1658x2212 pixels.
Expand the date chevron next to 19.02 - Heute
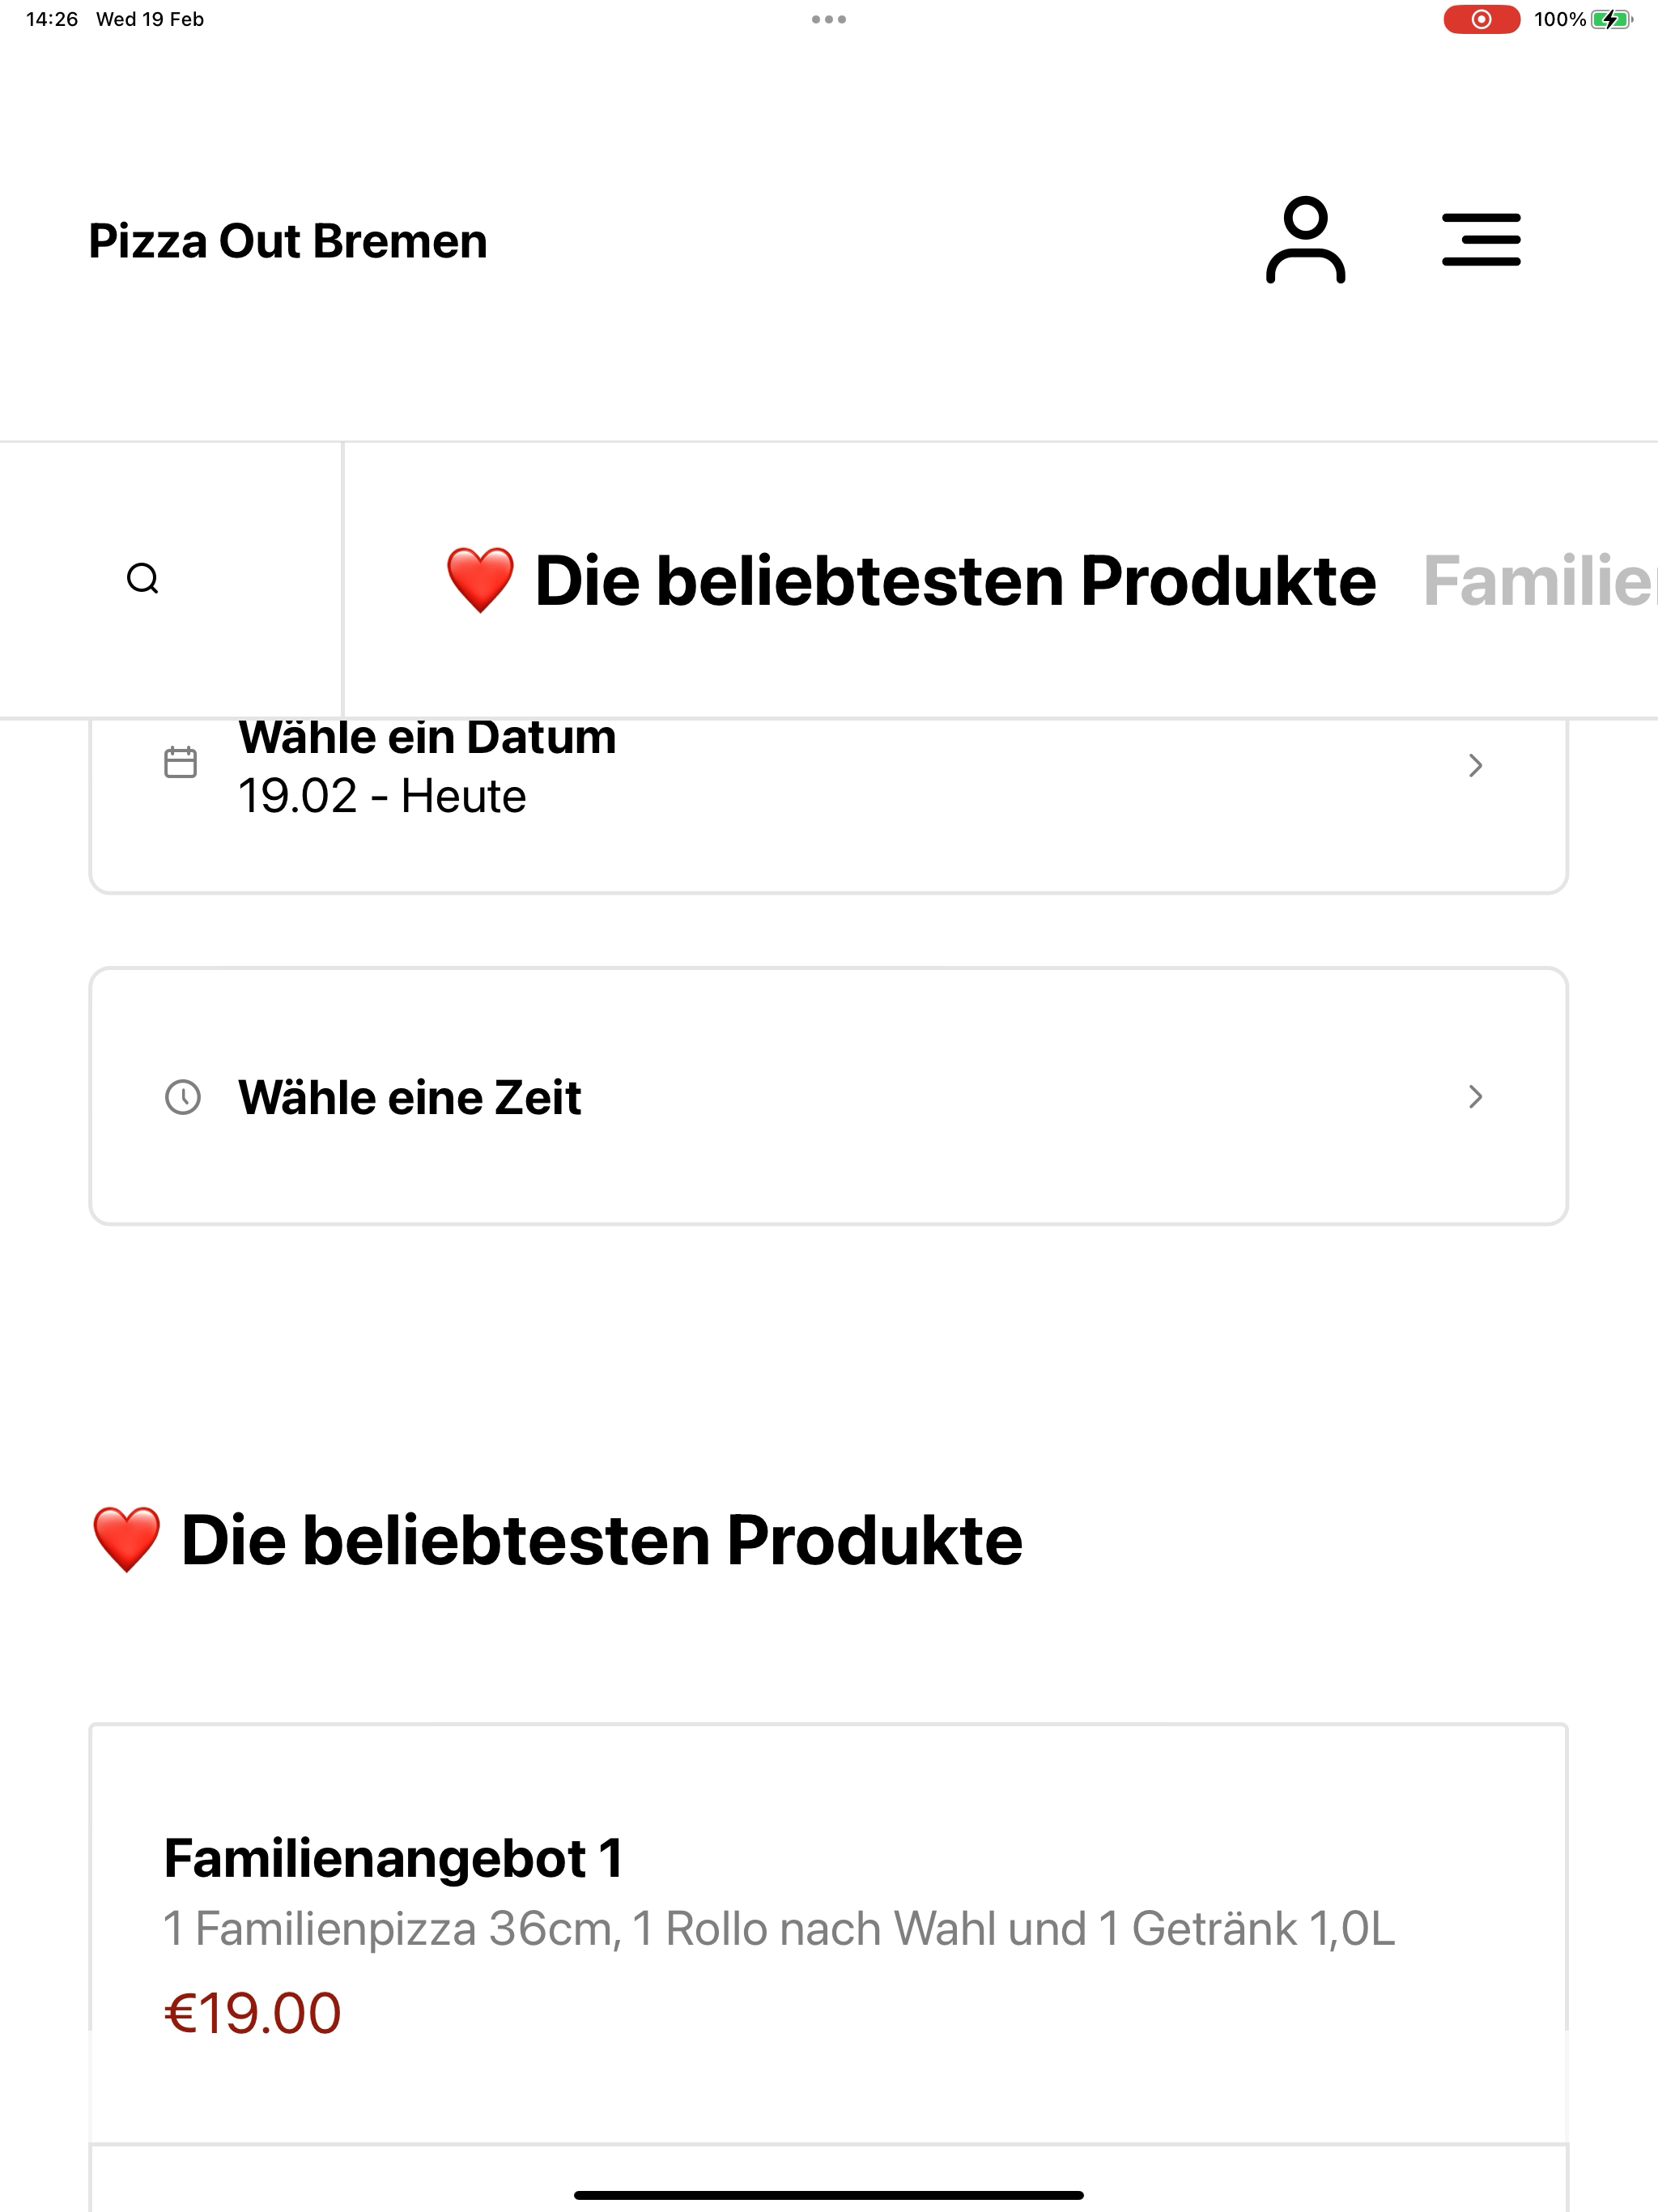pyautogui.click(x=1475, y=765)
